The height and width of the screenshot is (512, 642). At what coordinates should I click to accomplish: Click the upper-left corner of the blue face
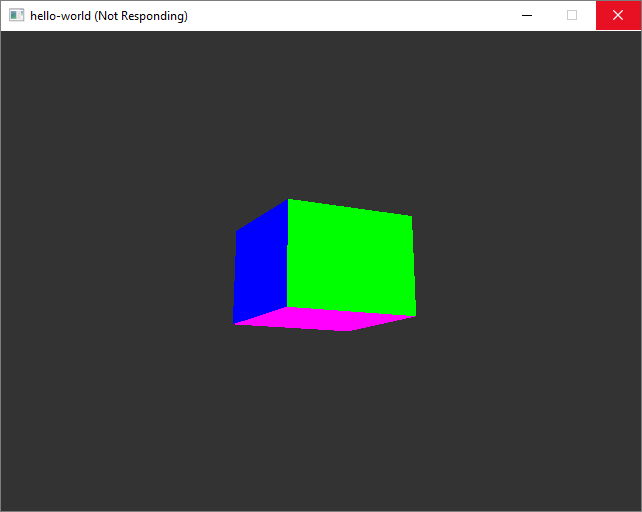[236, 232]
